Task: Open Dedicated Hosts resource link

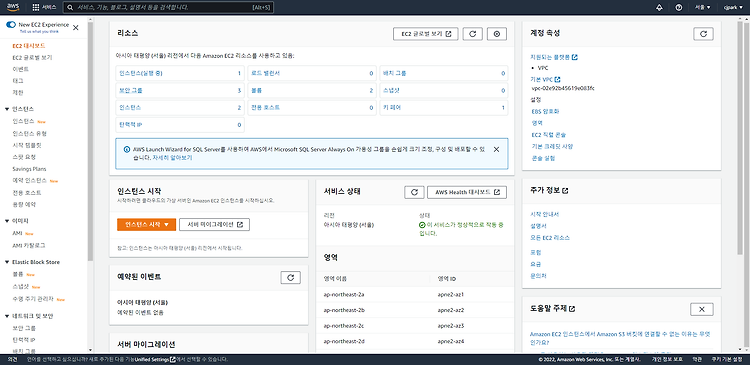Action: coord(265,108)
